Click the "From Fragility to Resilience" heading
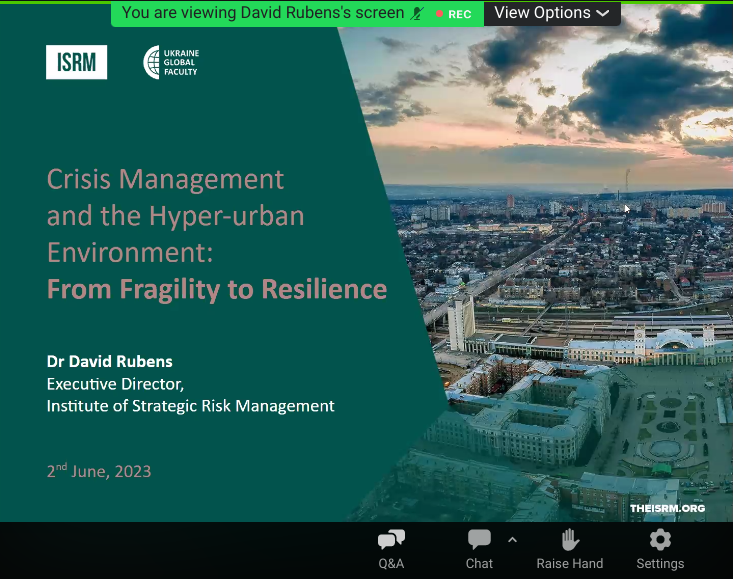 pos(217,289)
